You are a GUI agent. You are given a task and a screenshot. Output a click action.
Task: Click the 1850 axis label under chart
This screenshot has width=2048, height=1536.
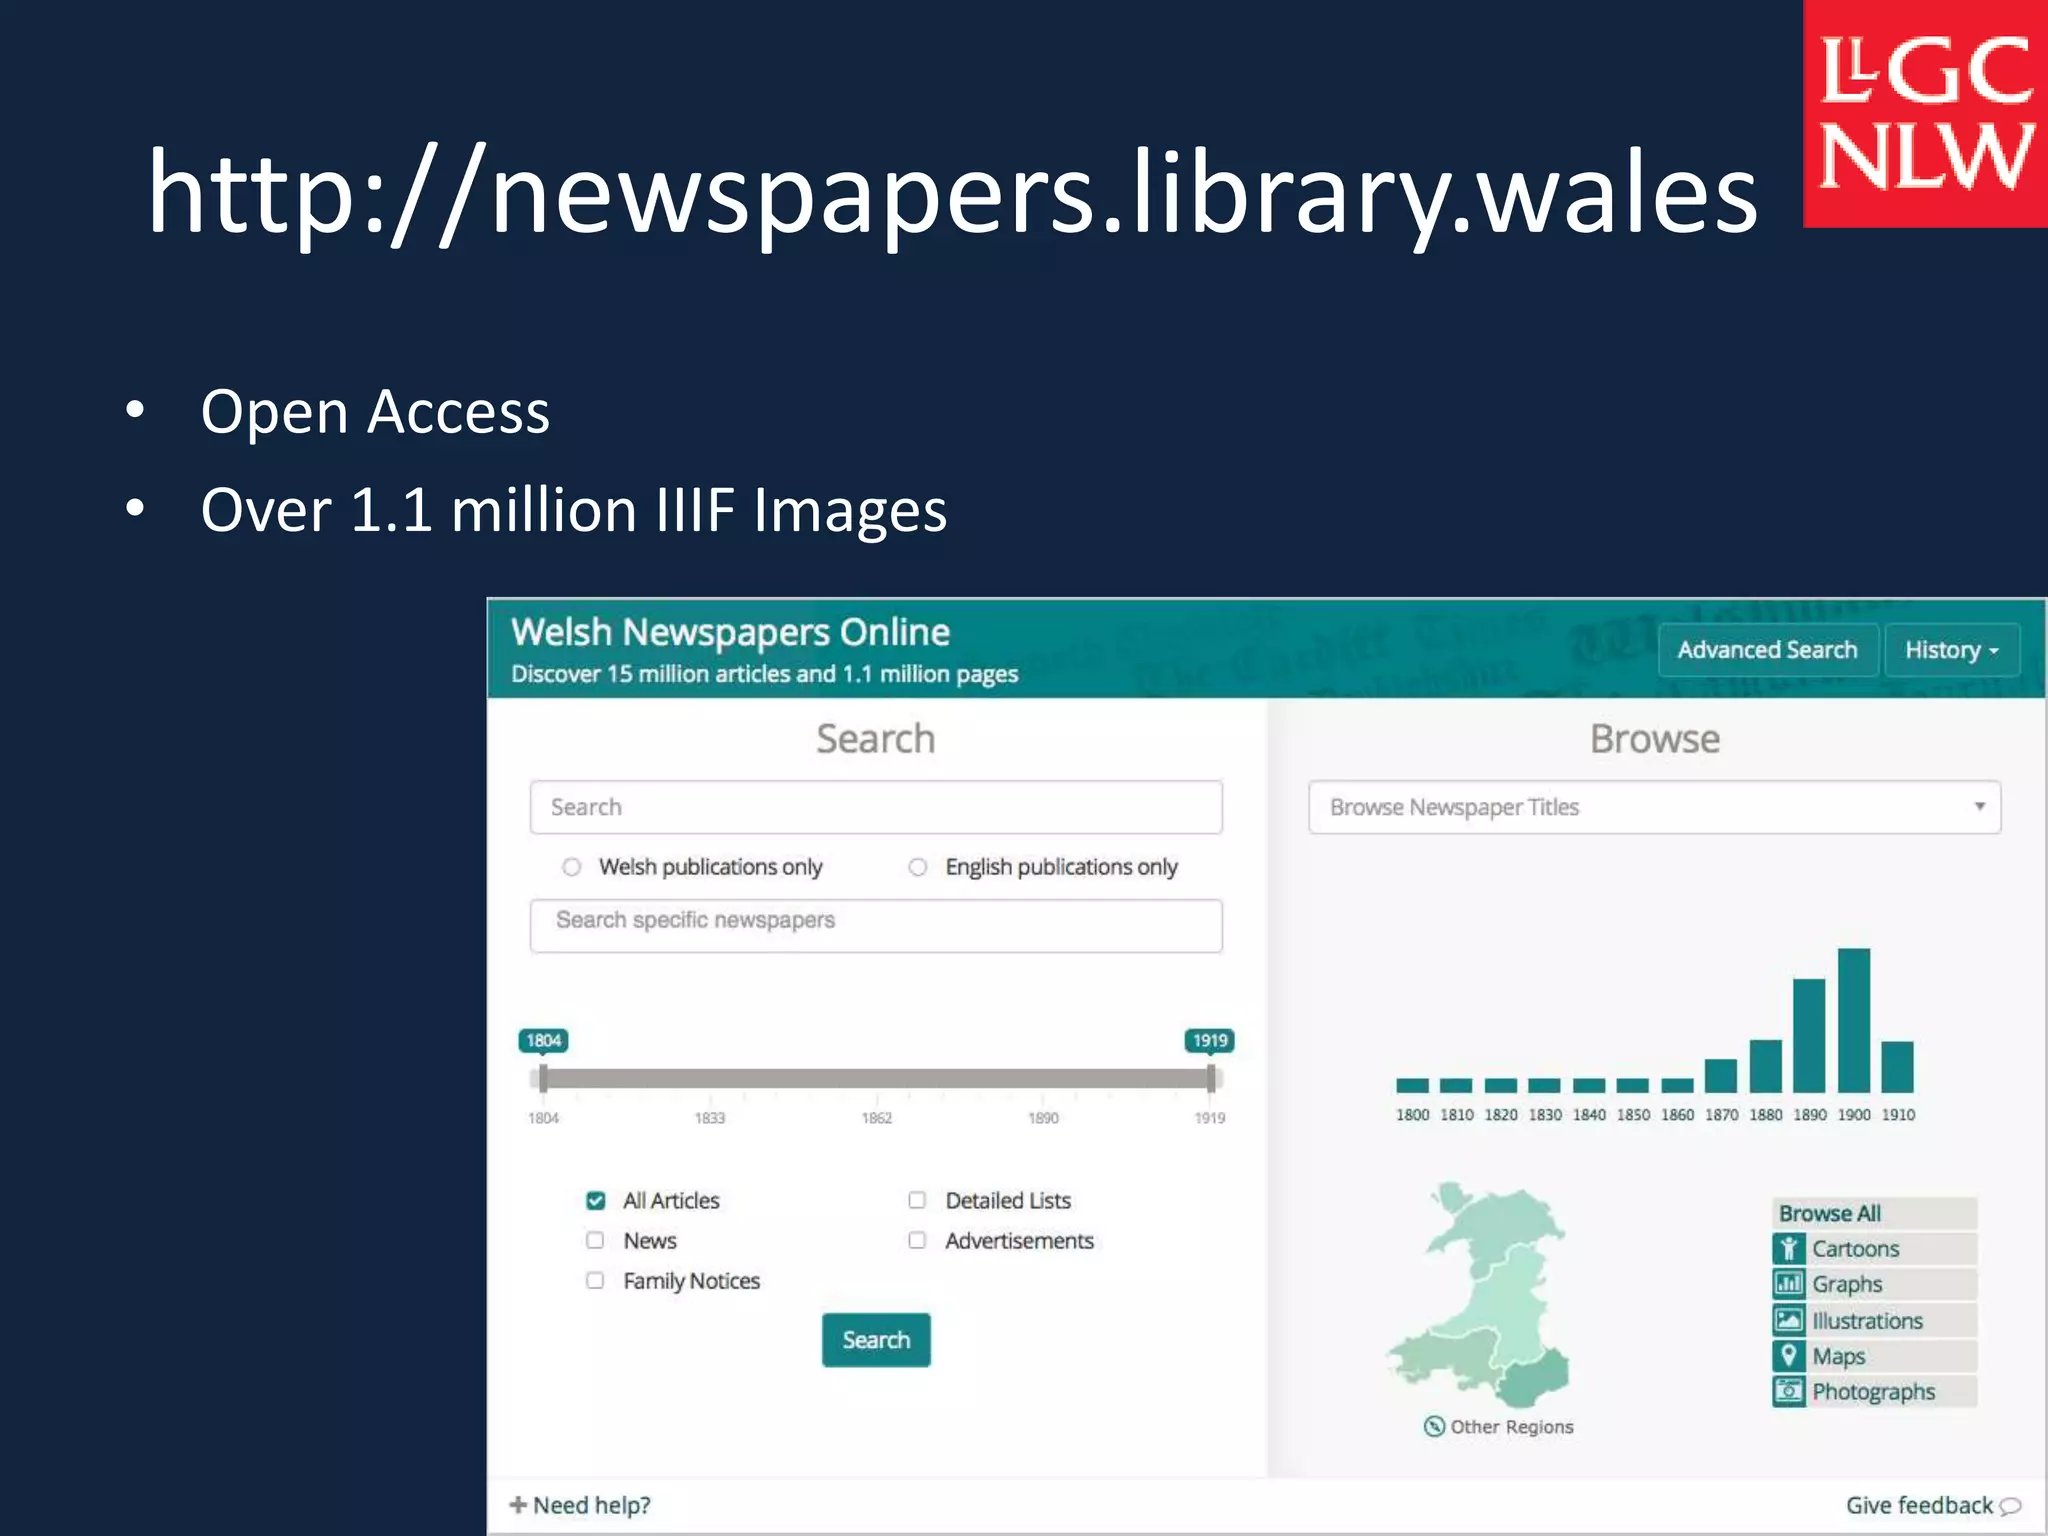click(1633, 1115)
